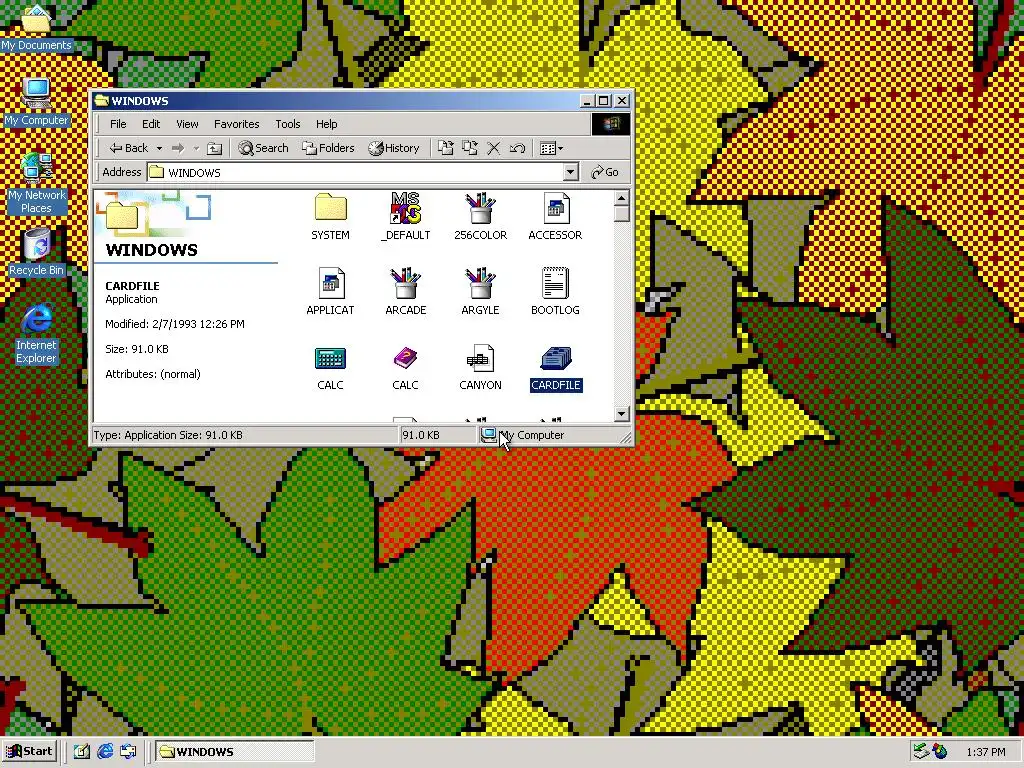
Task: Select the ARGYLE bitmap icon
Action: [481, 283]
